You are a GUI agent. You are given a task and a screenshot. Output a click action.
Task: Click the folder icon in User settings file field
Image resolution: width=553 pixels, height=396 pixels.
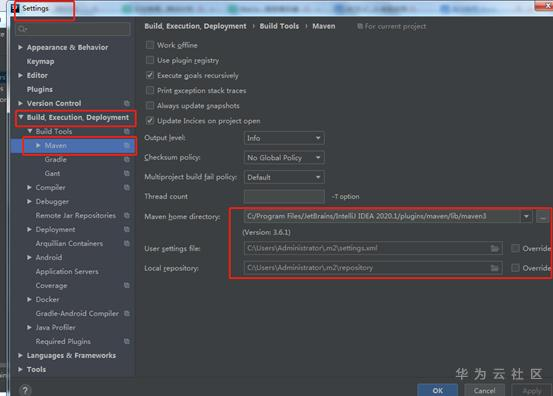(495, 248)
